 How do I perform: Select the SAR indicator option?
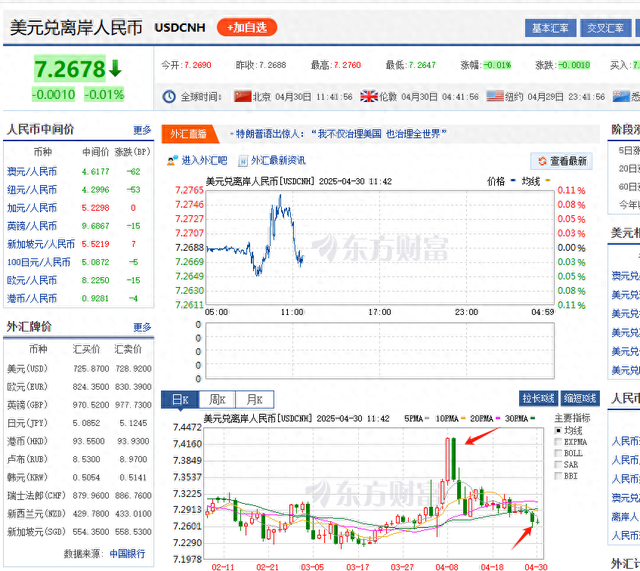pyautogui.click(x=558, y=464)
